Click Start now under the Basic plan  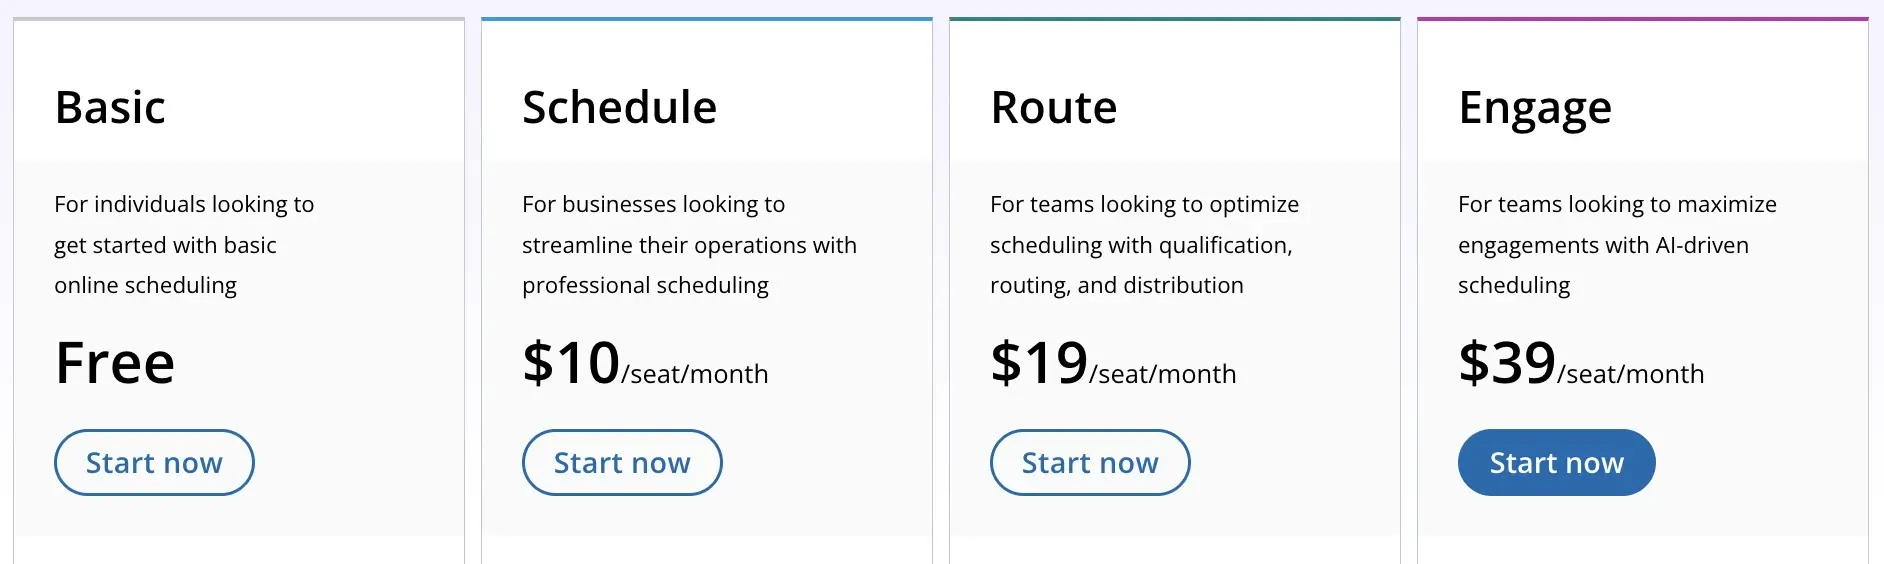tap(154, 462)
